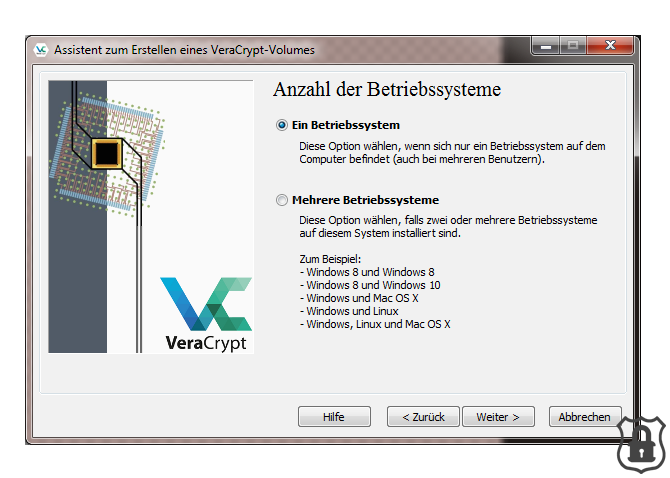Screen dimensions: 670x478
Task: Click the description starting 'Diese Option wählen, wenn'
Action: [452, 152]
